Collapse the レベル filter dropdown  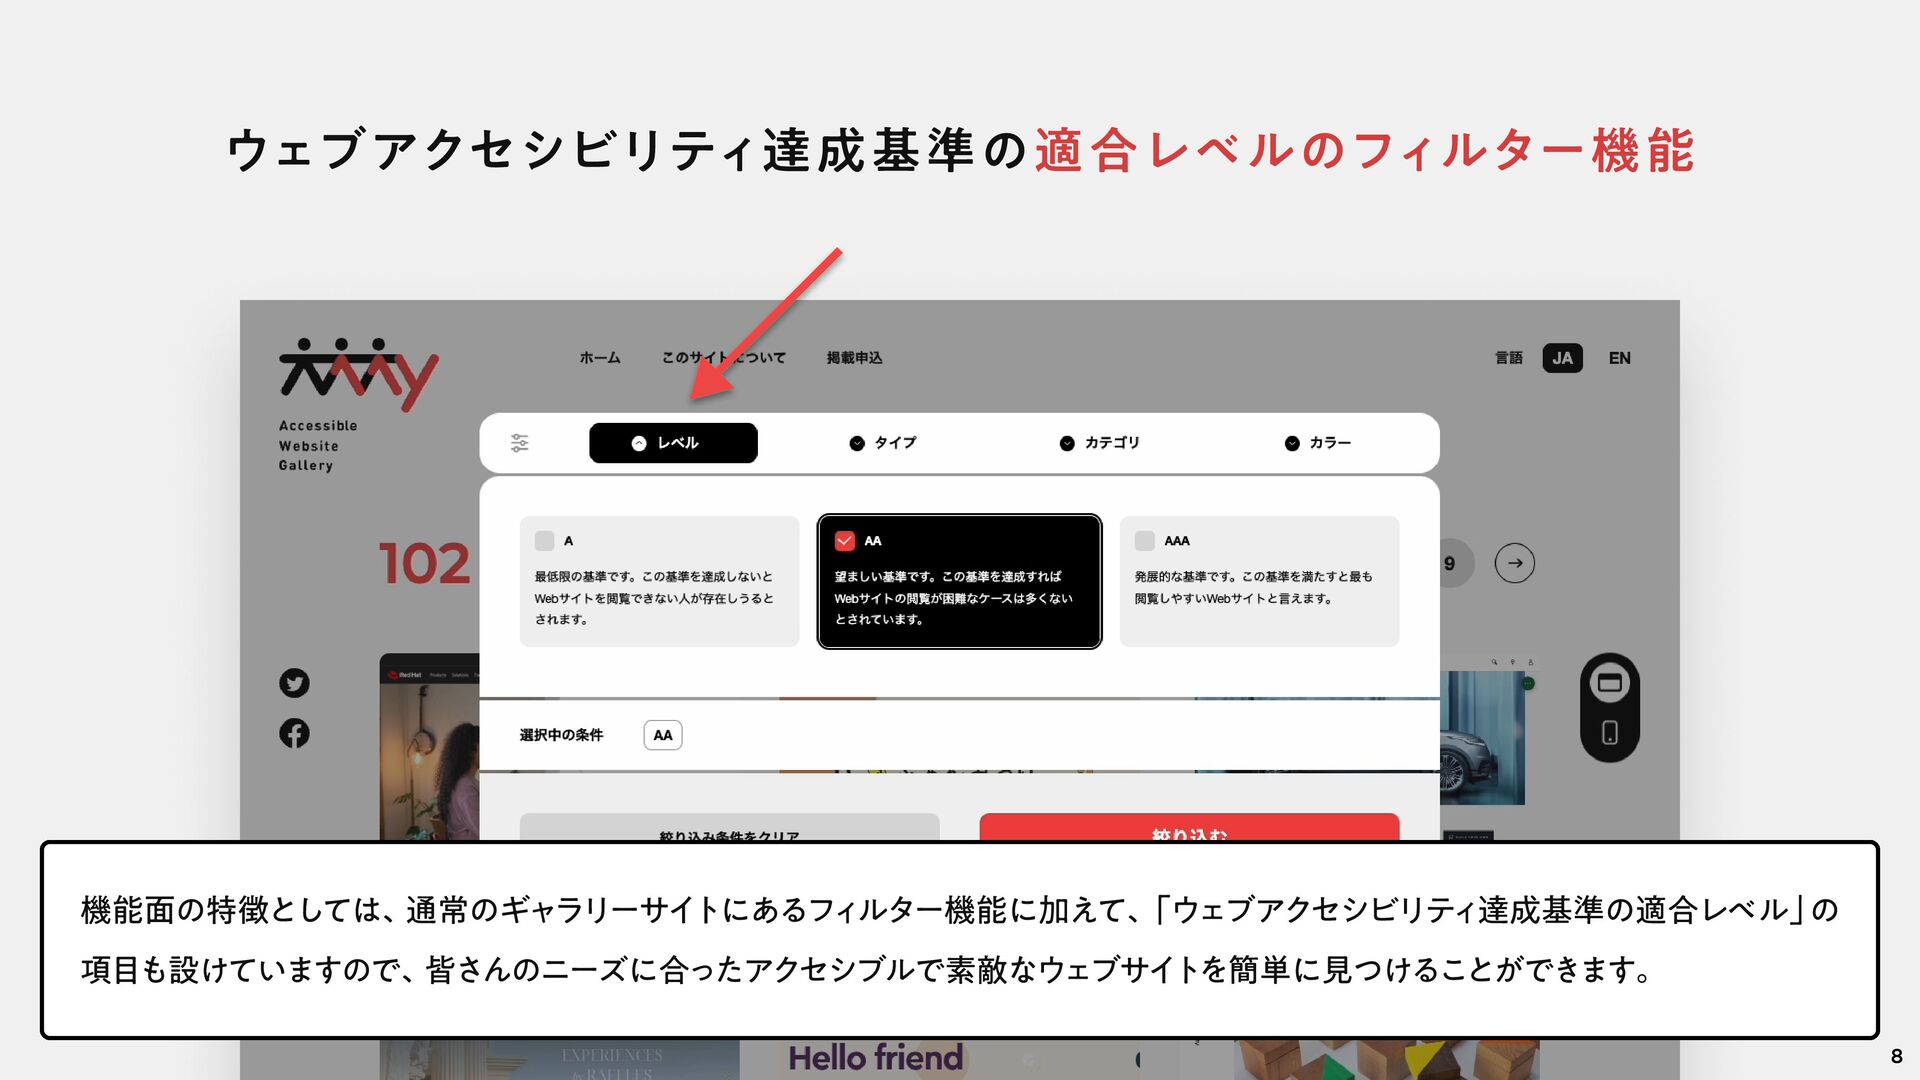click(673, 443)
